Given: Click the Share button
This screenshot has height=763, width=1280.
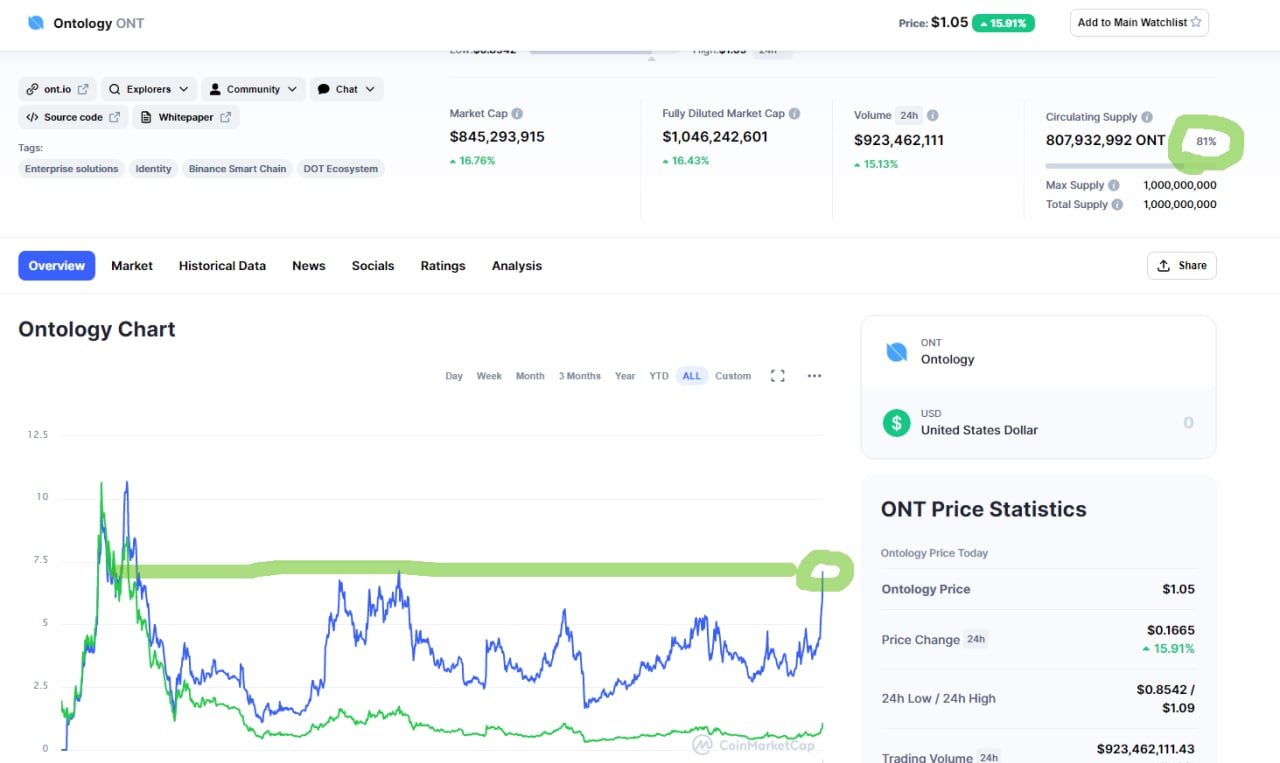Looking at the screenshot, I should tap(1182, 266).
